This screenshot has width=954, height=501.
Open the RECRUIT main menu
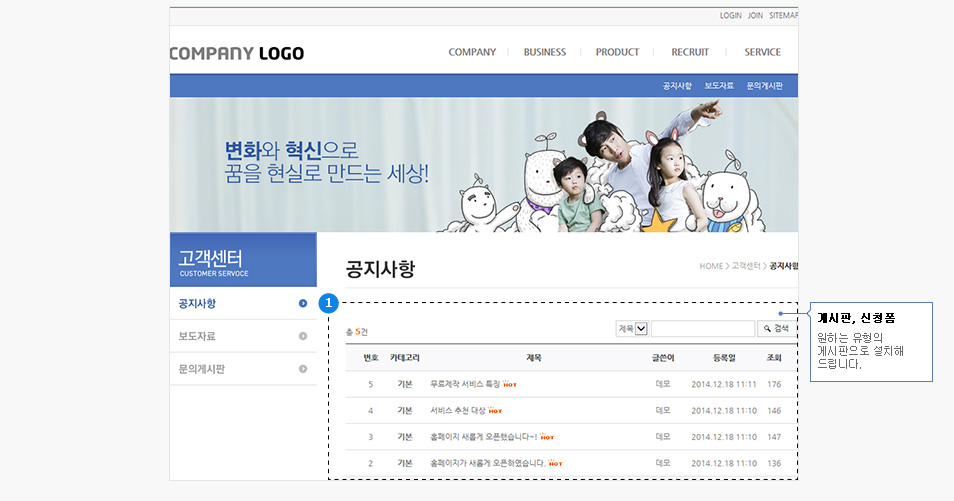coord(690,52)
